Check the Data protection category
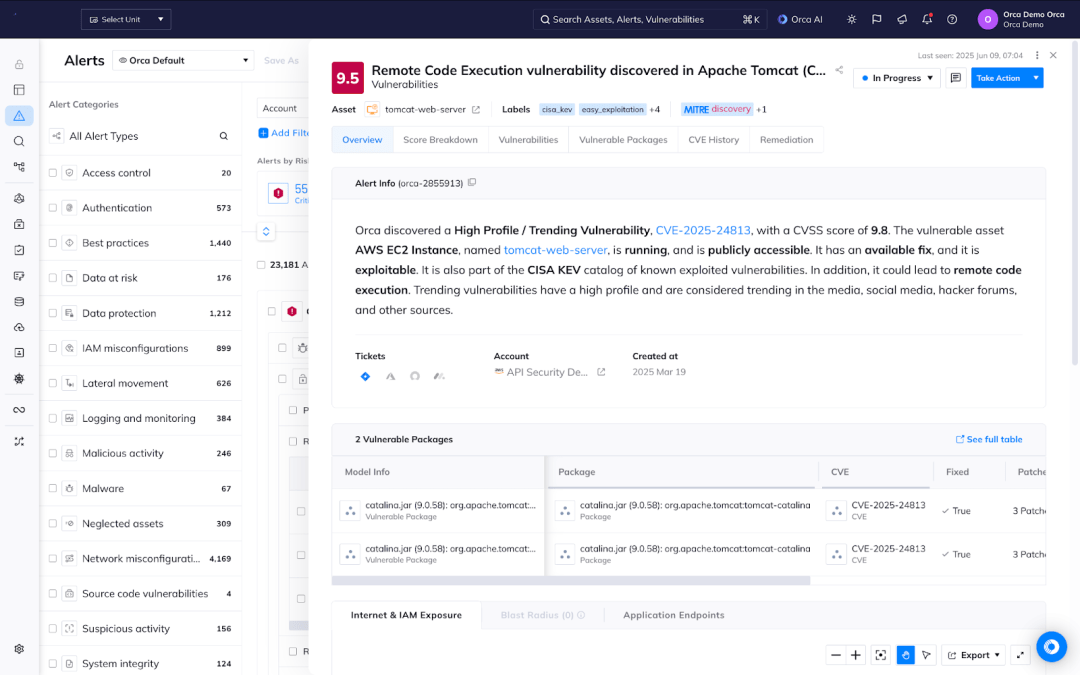 point(53,313)
